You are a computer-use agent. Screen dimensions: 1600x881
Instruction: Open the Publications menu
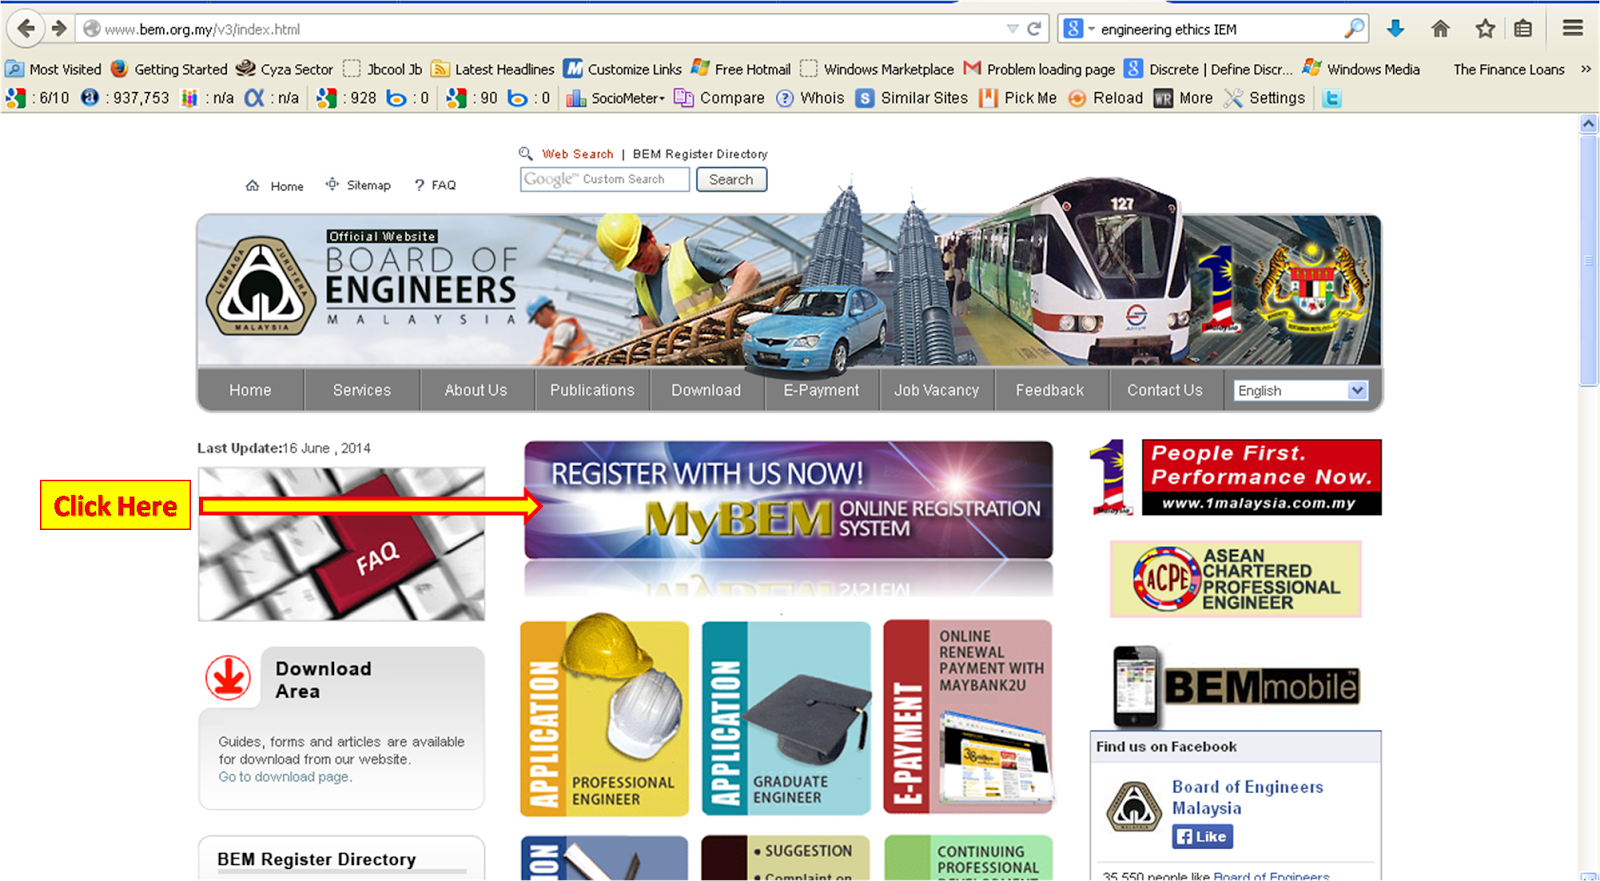tap(592, 390)
